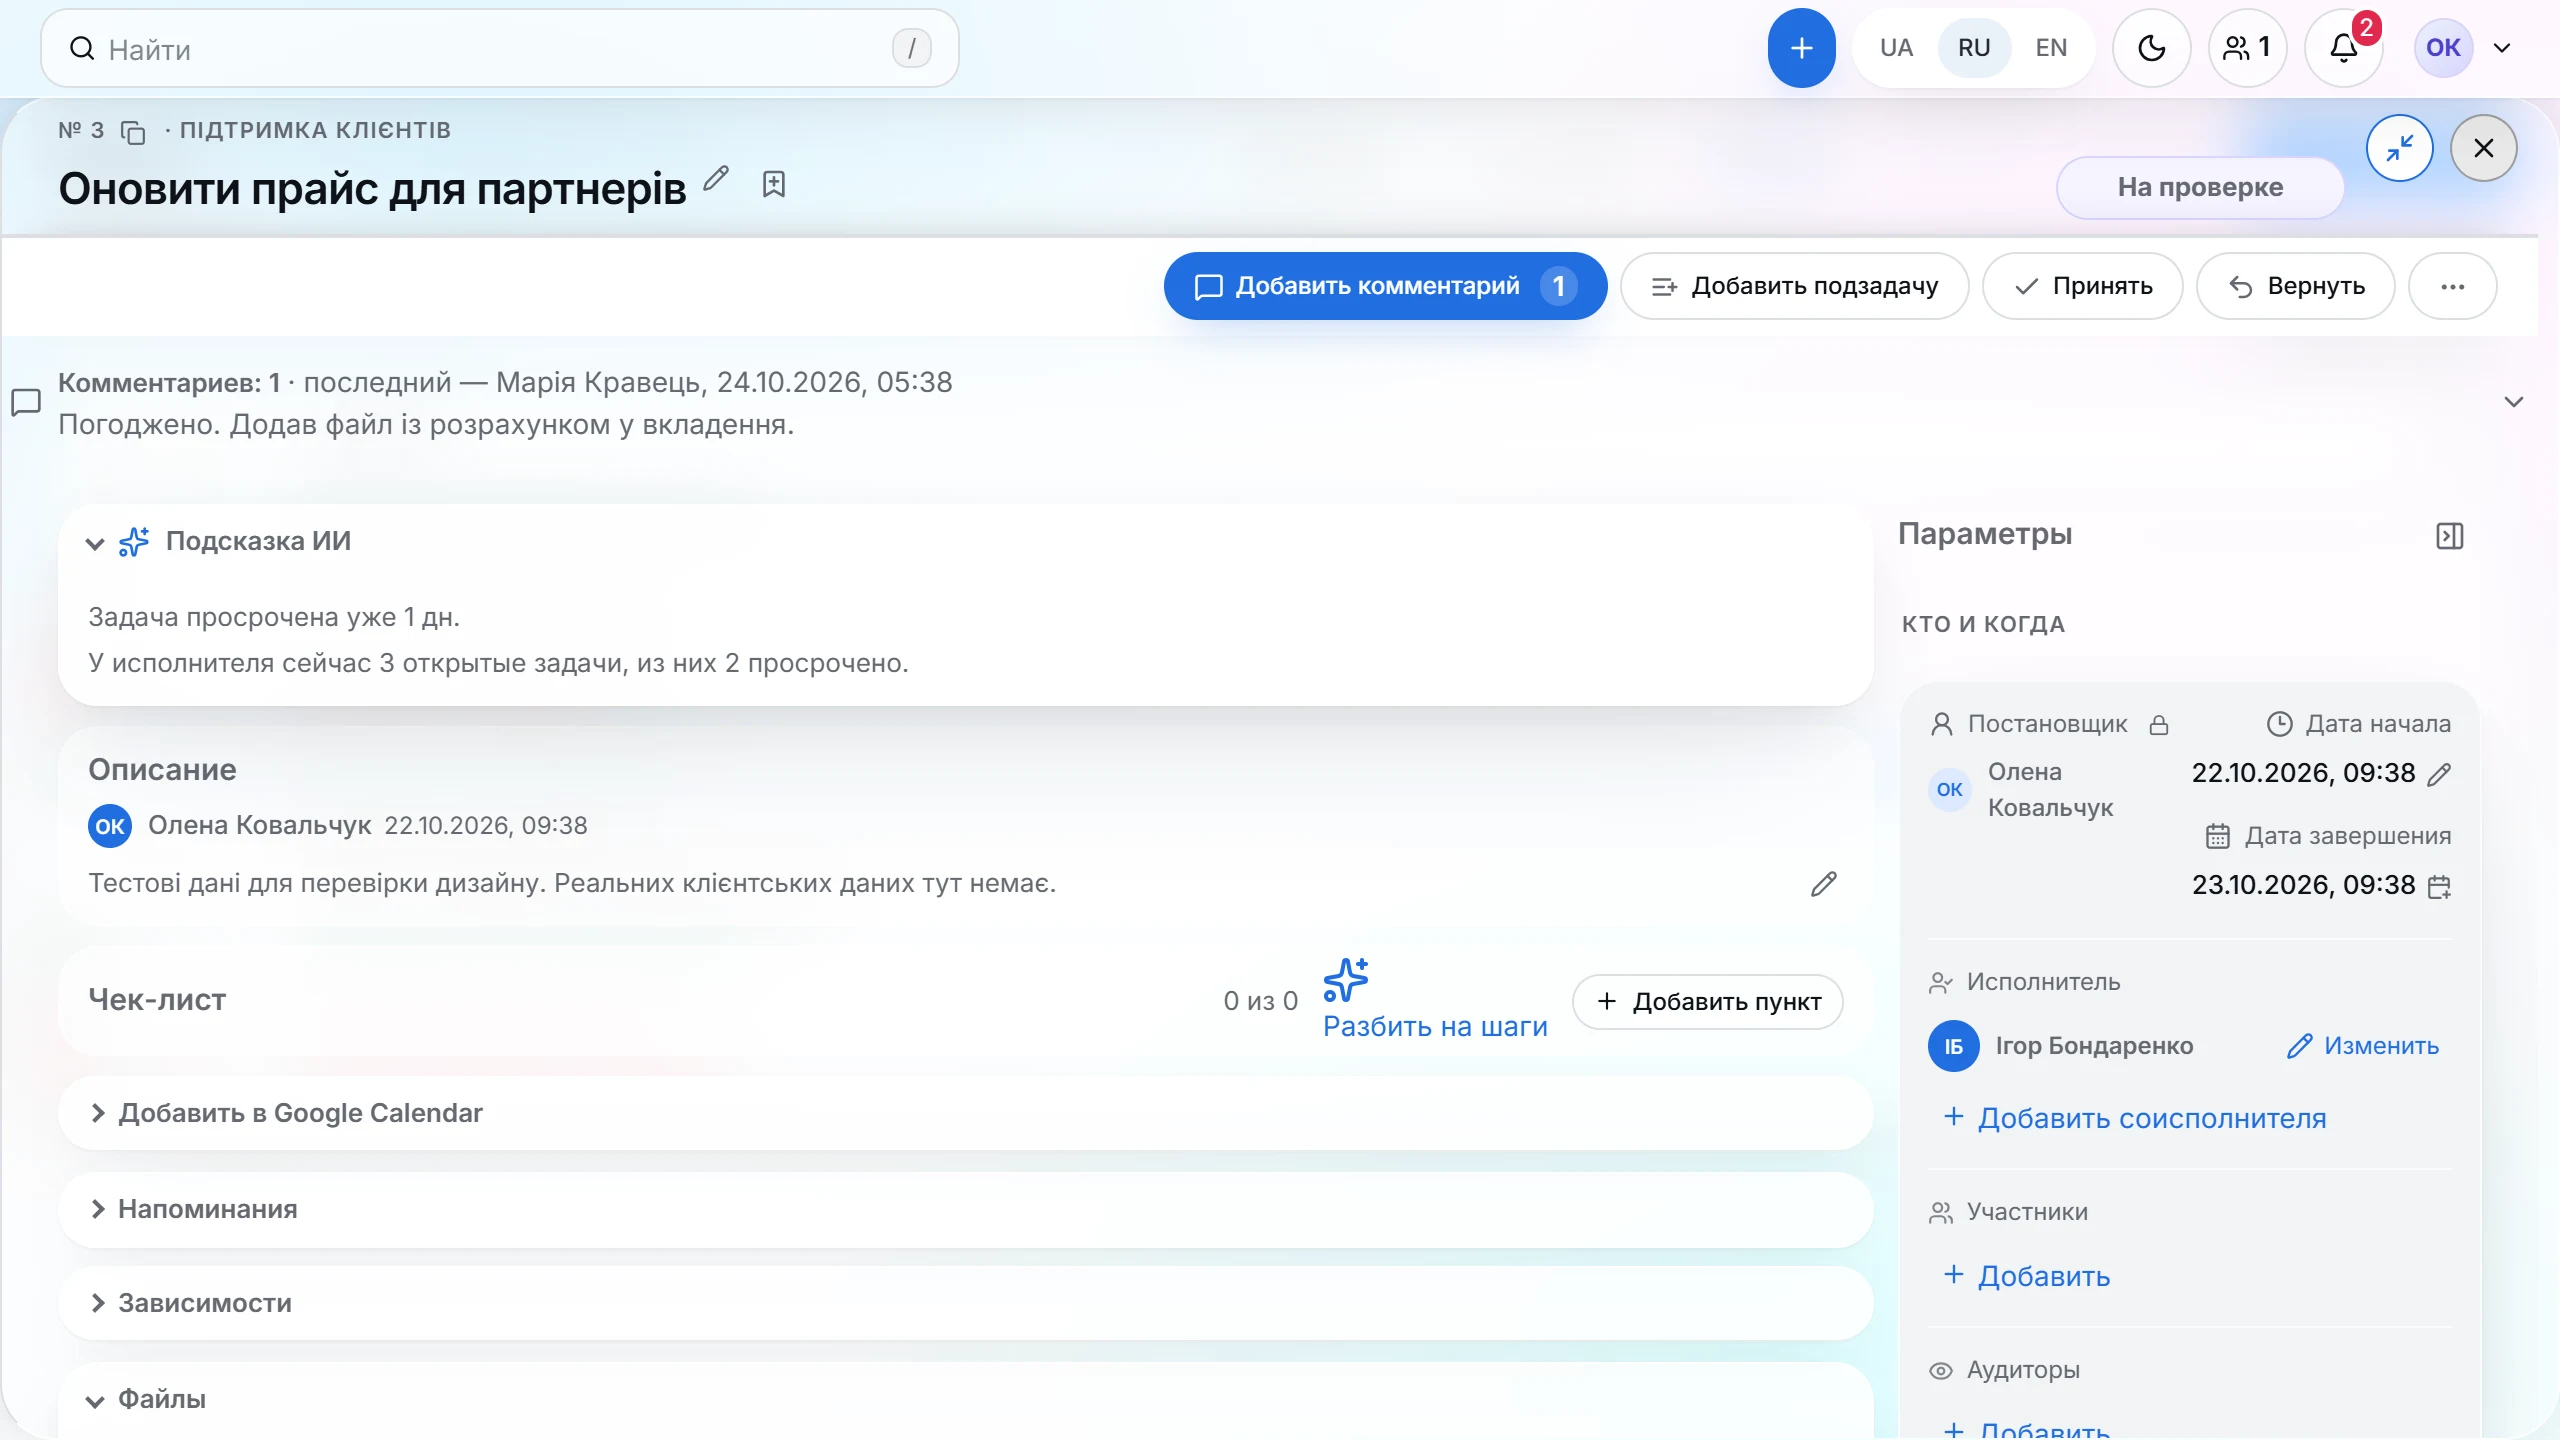Expand comments with the chevron on the right
Screen dimensions: 2560x1440
[x=2513, y=402]
